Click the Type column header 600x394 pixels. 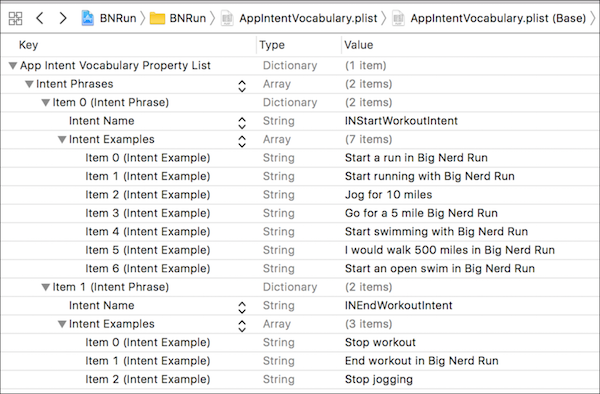click(x=272, y=45)
